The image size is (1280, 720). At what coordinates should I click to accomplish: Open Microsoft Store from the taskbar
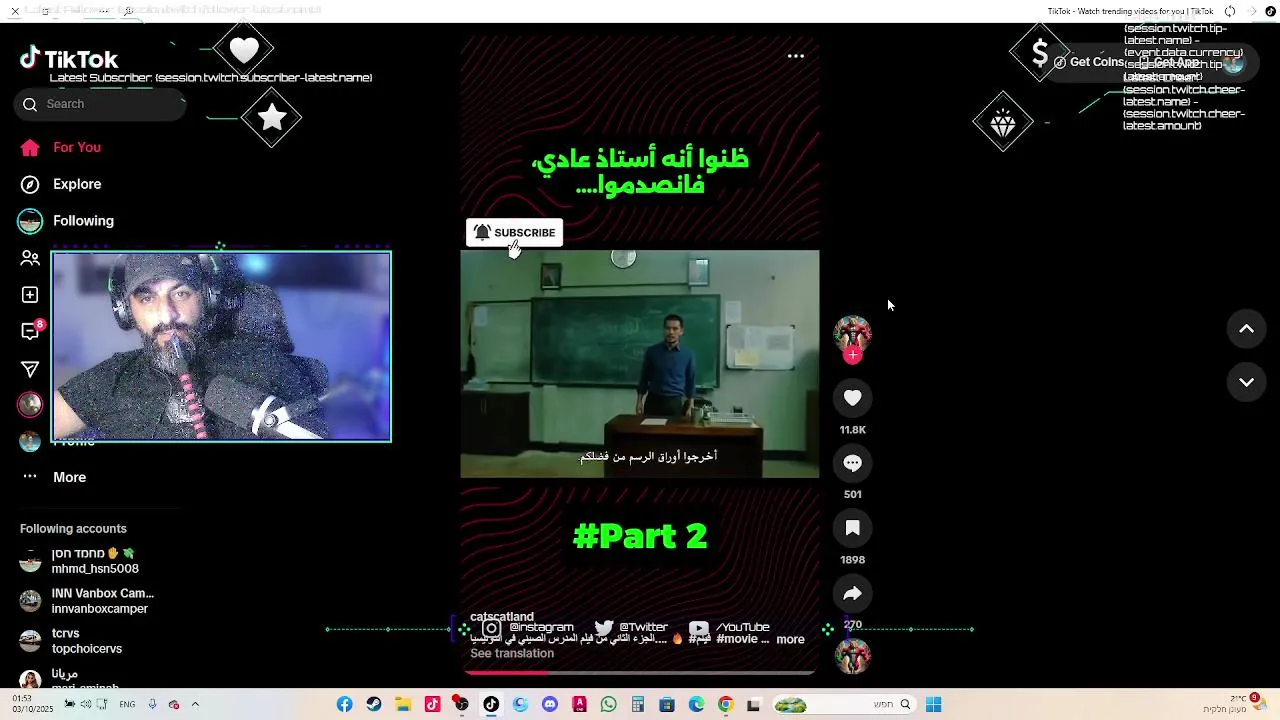tap(667, 705)
